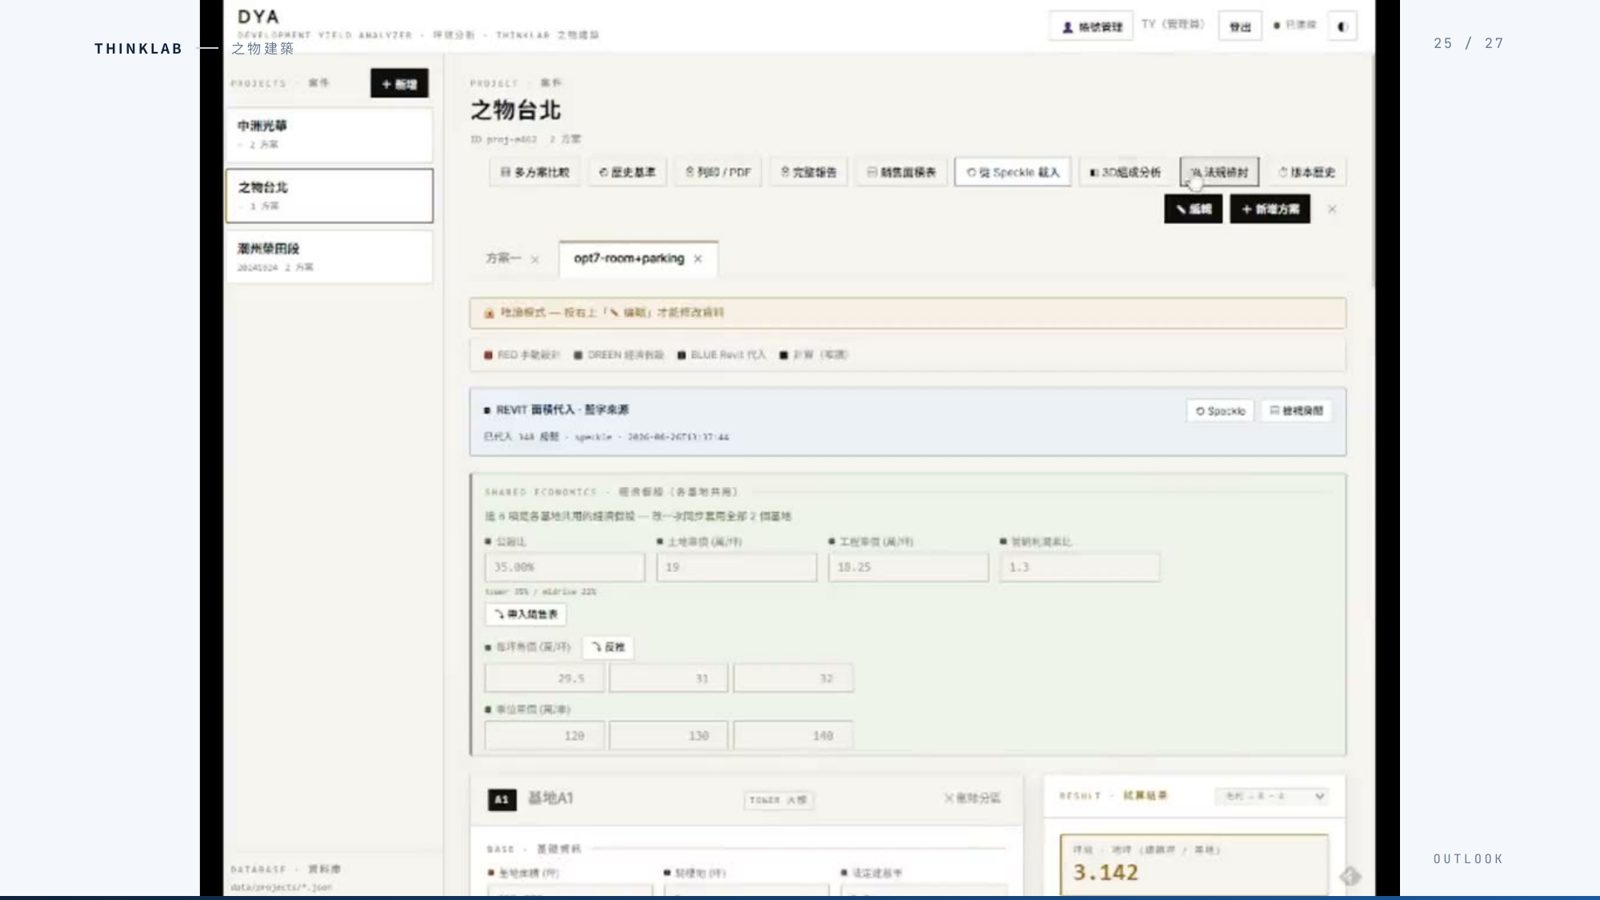Open the 歷史基準 toolbar button

click(x=627, y=172)
